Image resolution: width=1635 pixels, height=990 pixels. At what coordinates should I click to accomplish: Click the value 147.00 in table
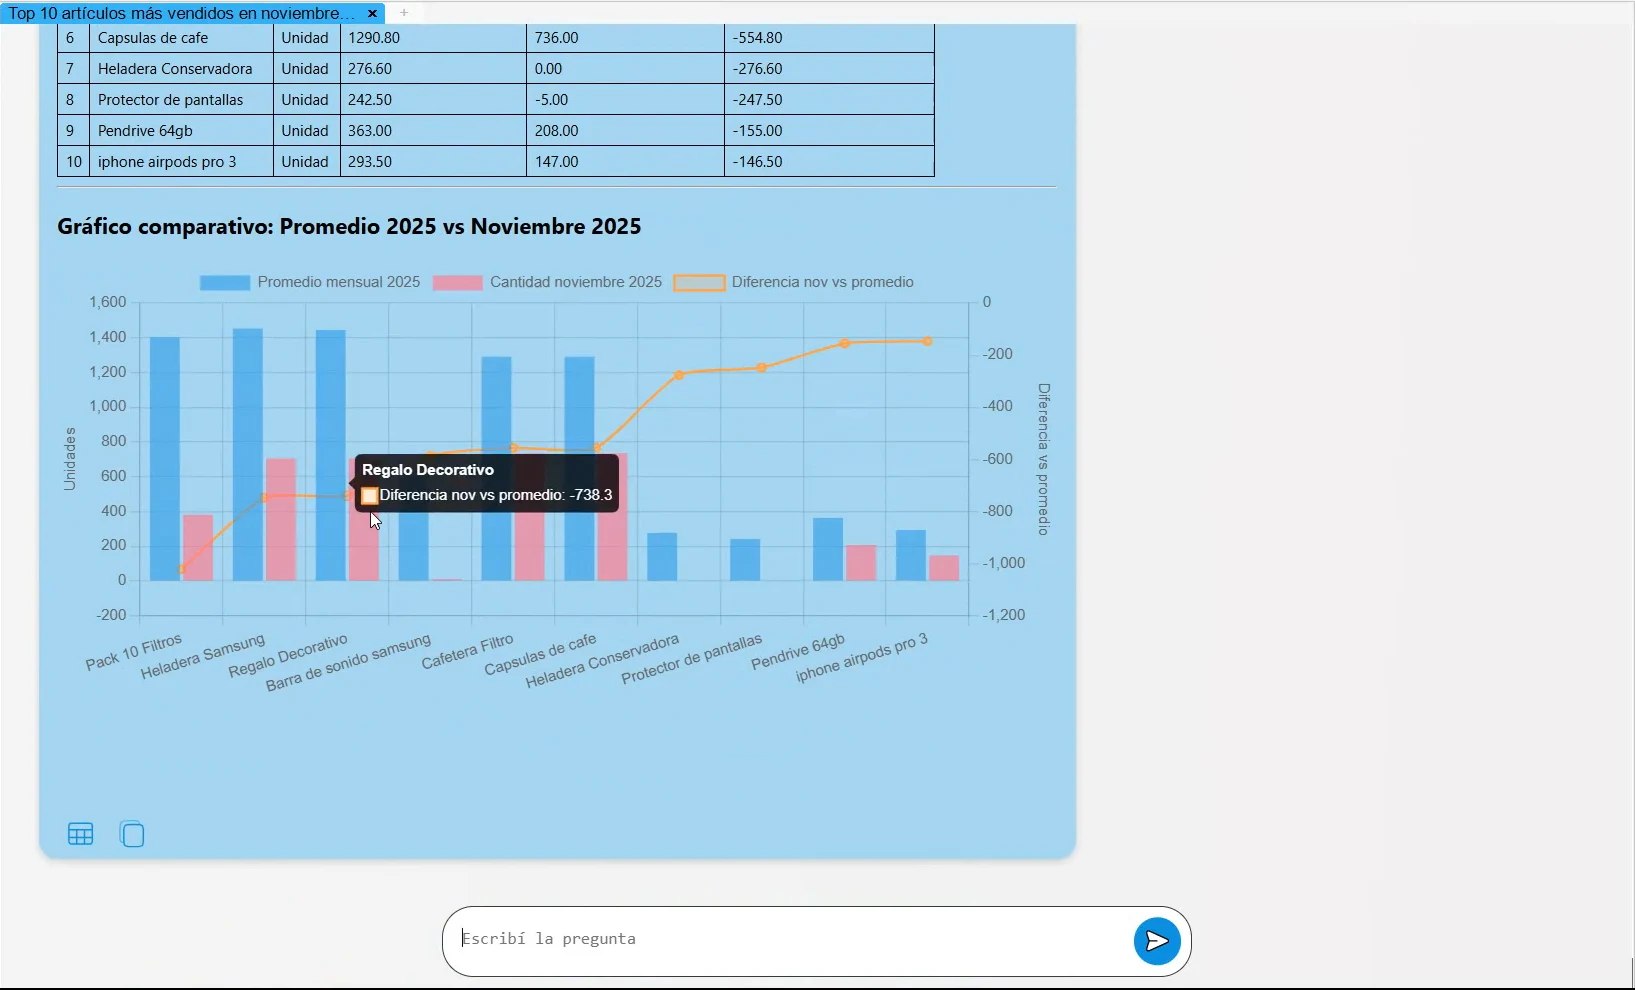(x=557, y=162)
